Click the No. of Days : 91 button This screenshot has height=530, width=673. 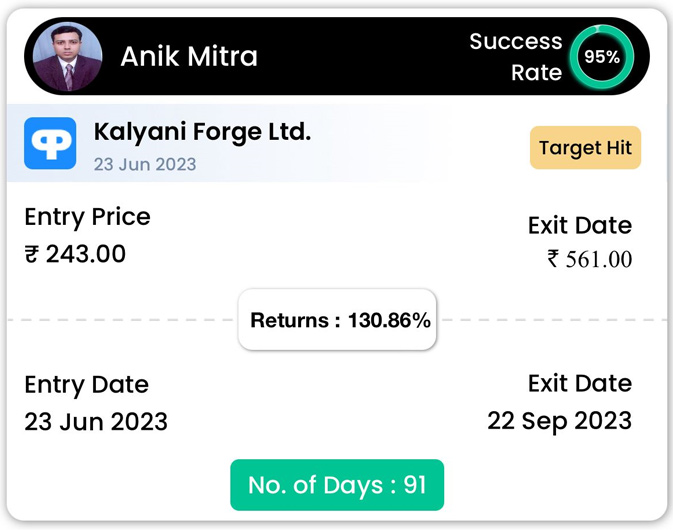coord(337,485)
